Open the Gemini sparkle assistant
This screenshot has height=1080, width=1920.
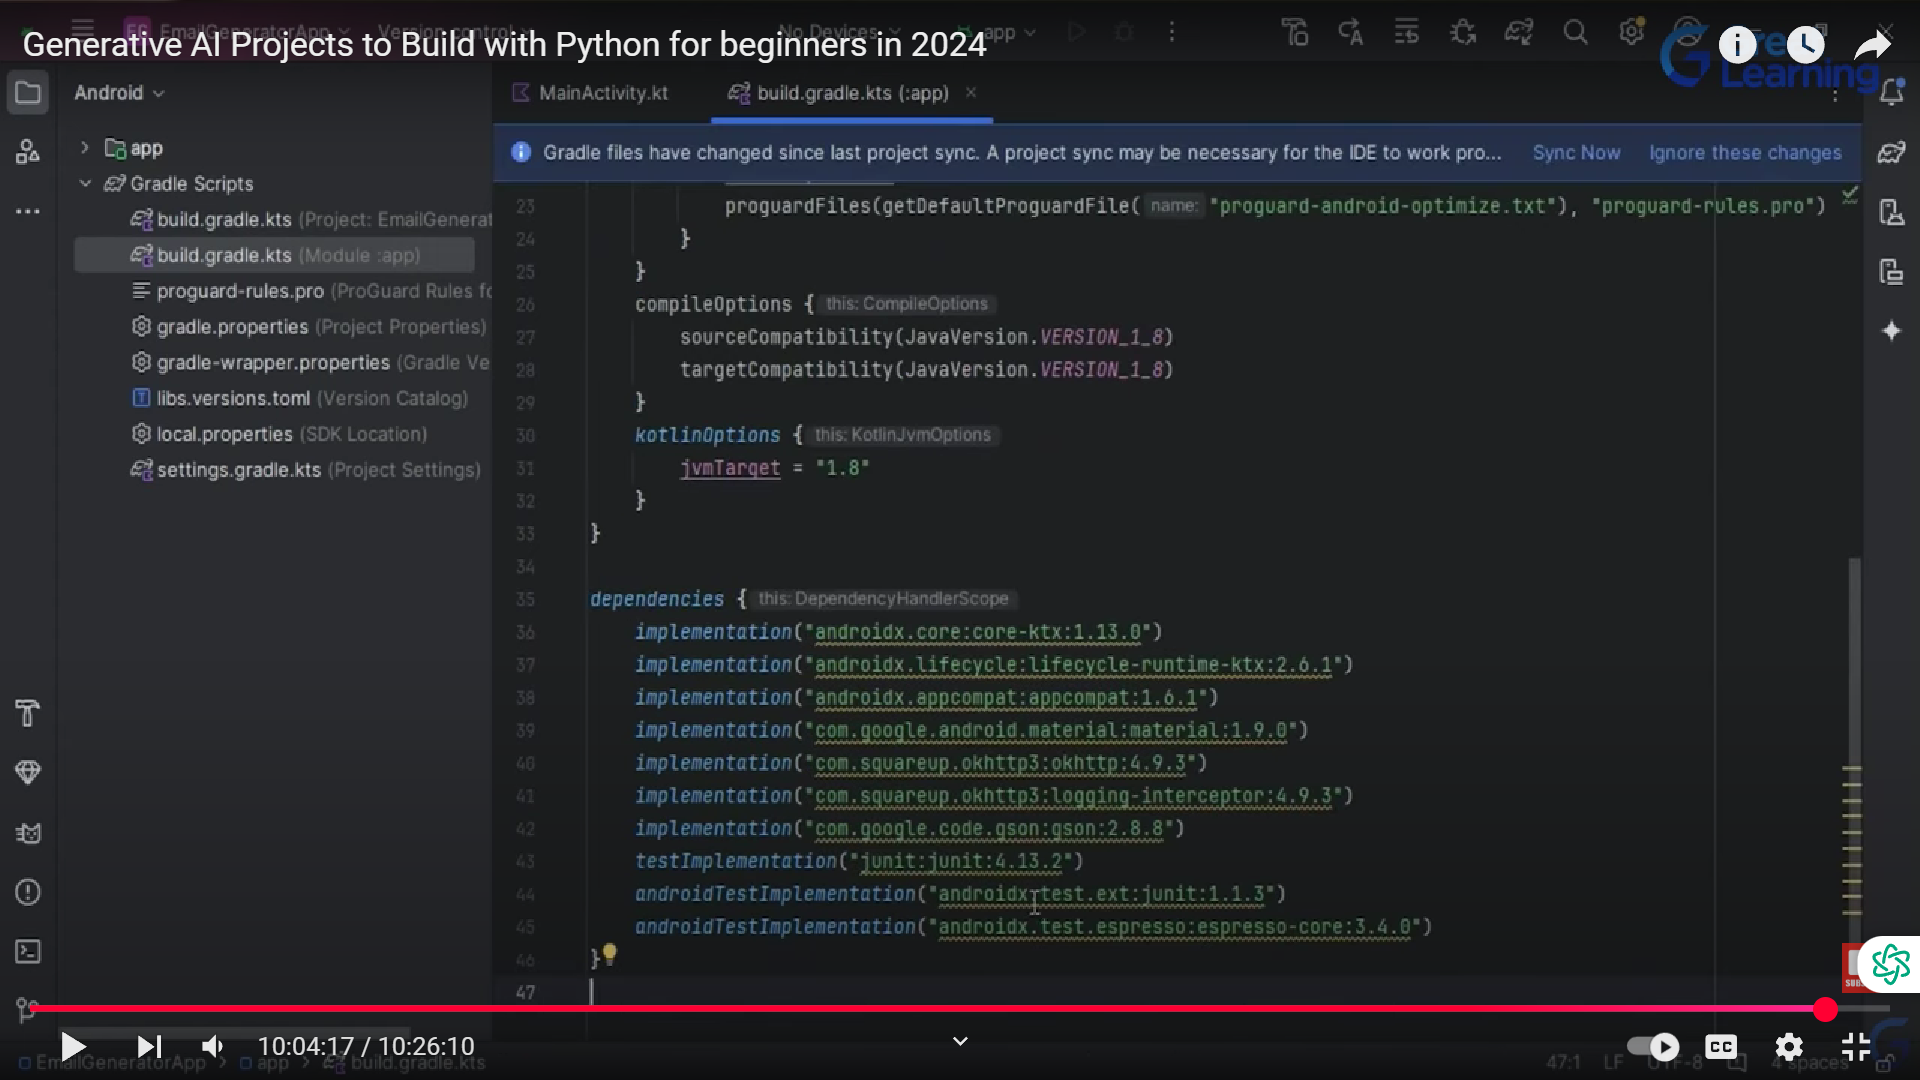click(1891, 331)
